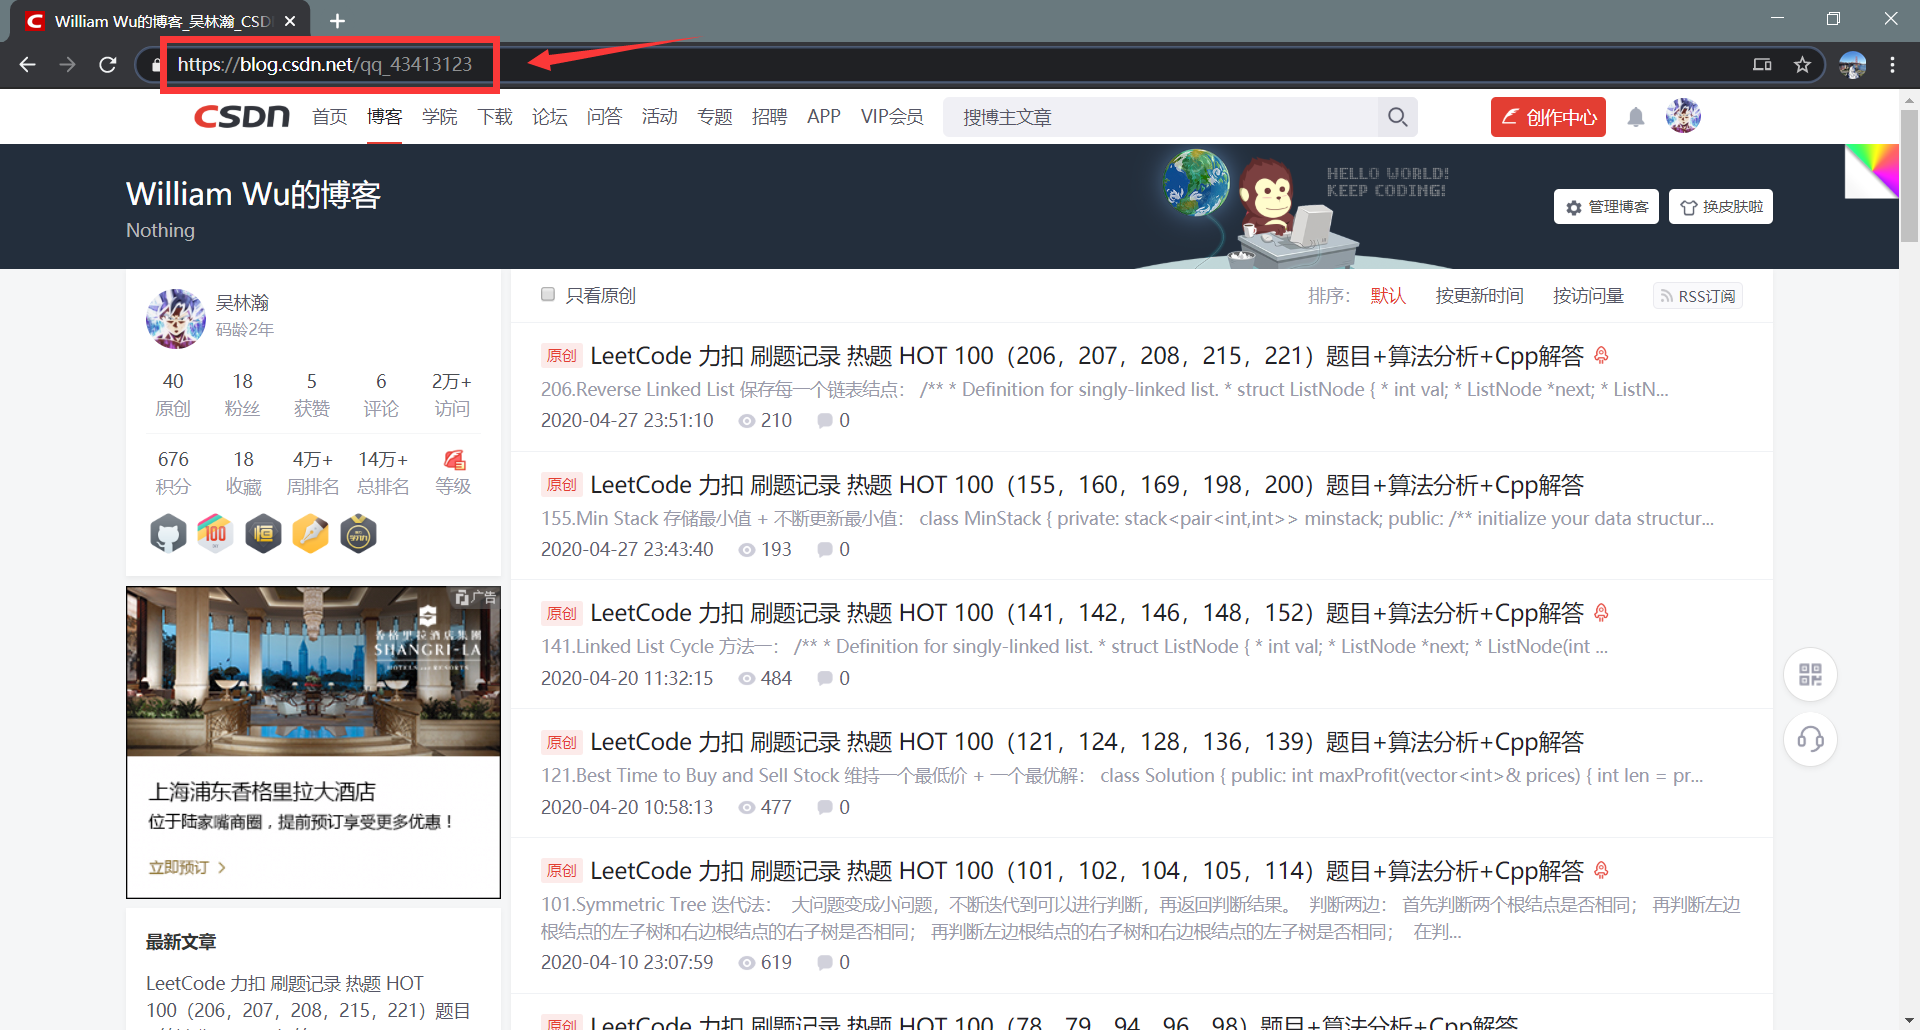Open Chrome three-dot menu
Viewport: 1920px width, 1030px height.
[x=1892, y=65]
